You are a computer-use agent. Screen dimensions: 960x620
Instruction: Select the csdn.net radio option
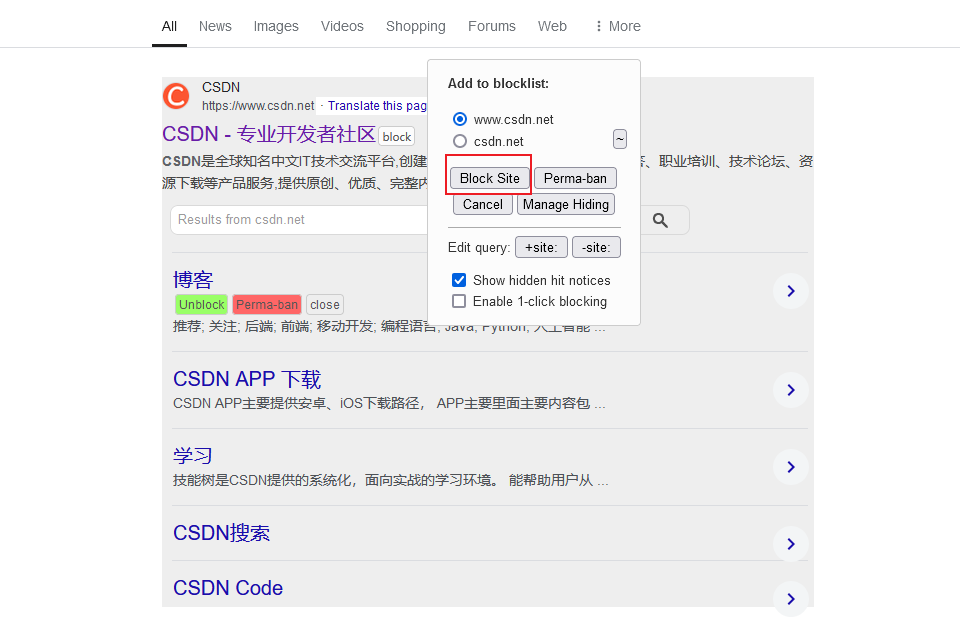[460, 141]
